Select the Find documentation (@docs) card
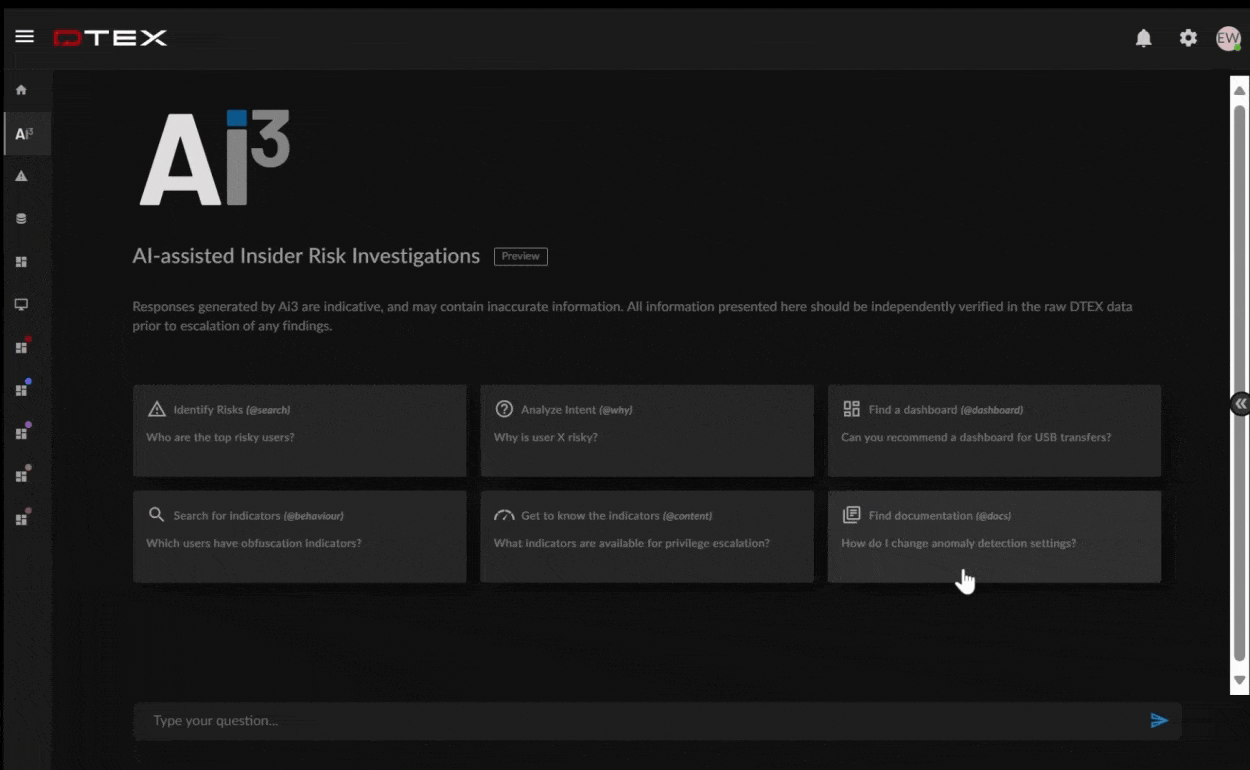The width and height of the screenshot is (1250, 770). click(x=994, y=536)
